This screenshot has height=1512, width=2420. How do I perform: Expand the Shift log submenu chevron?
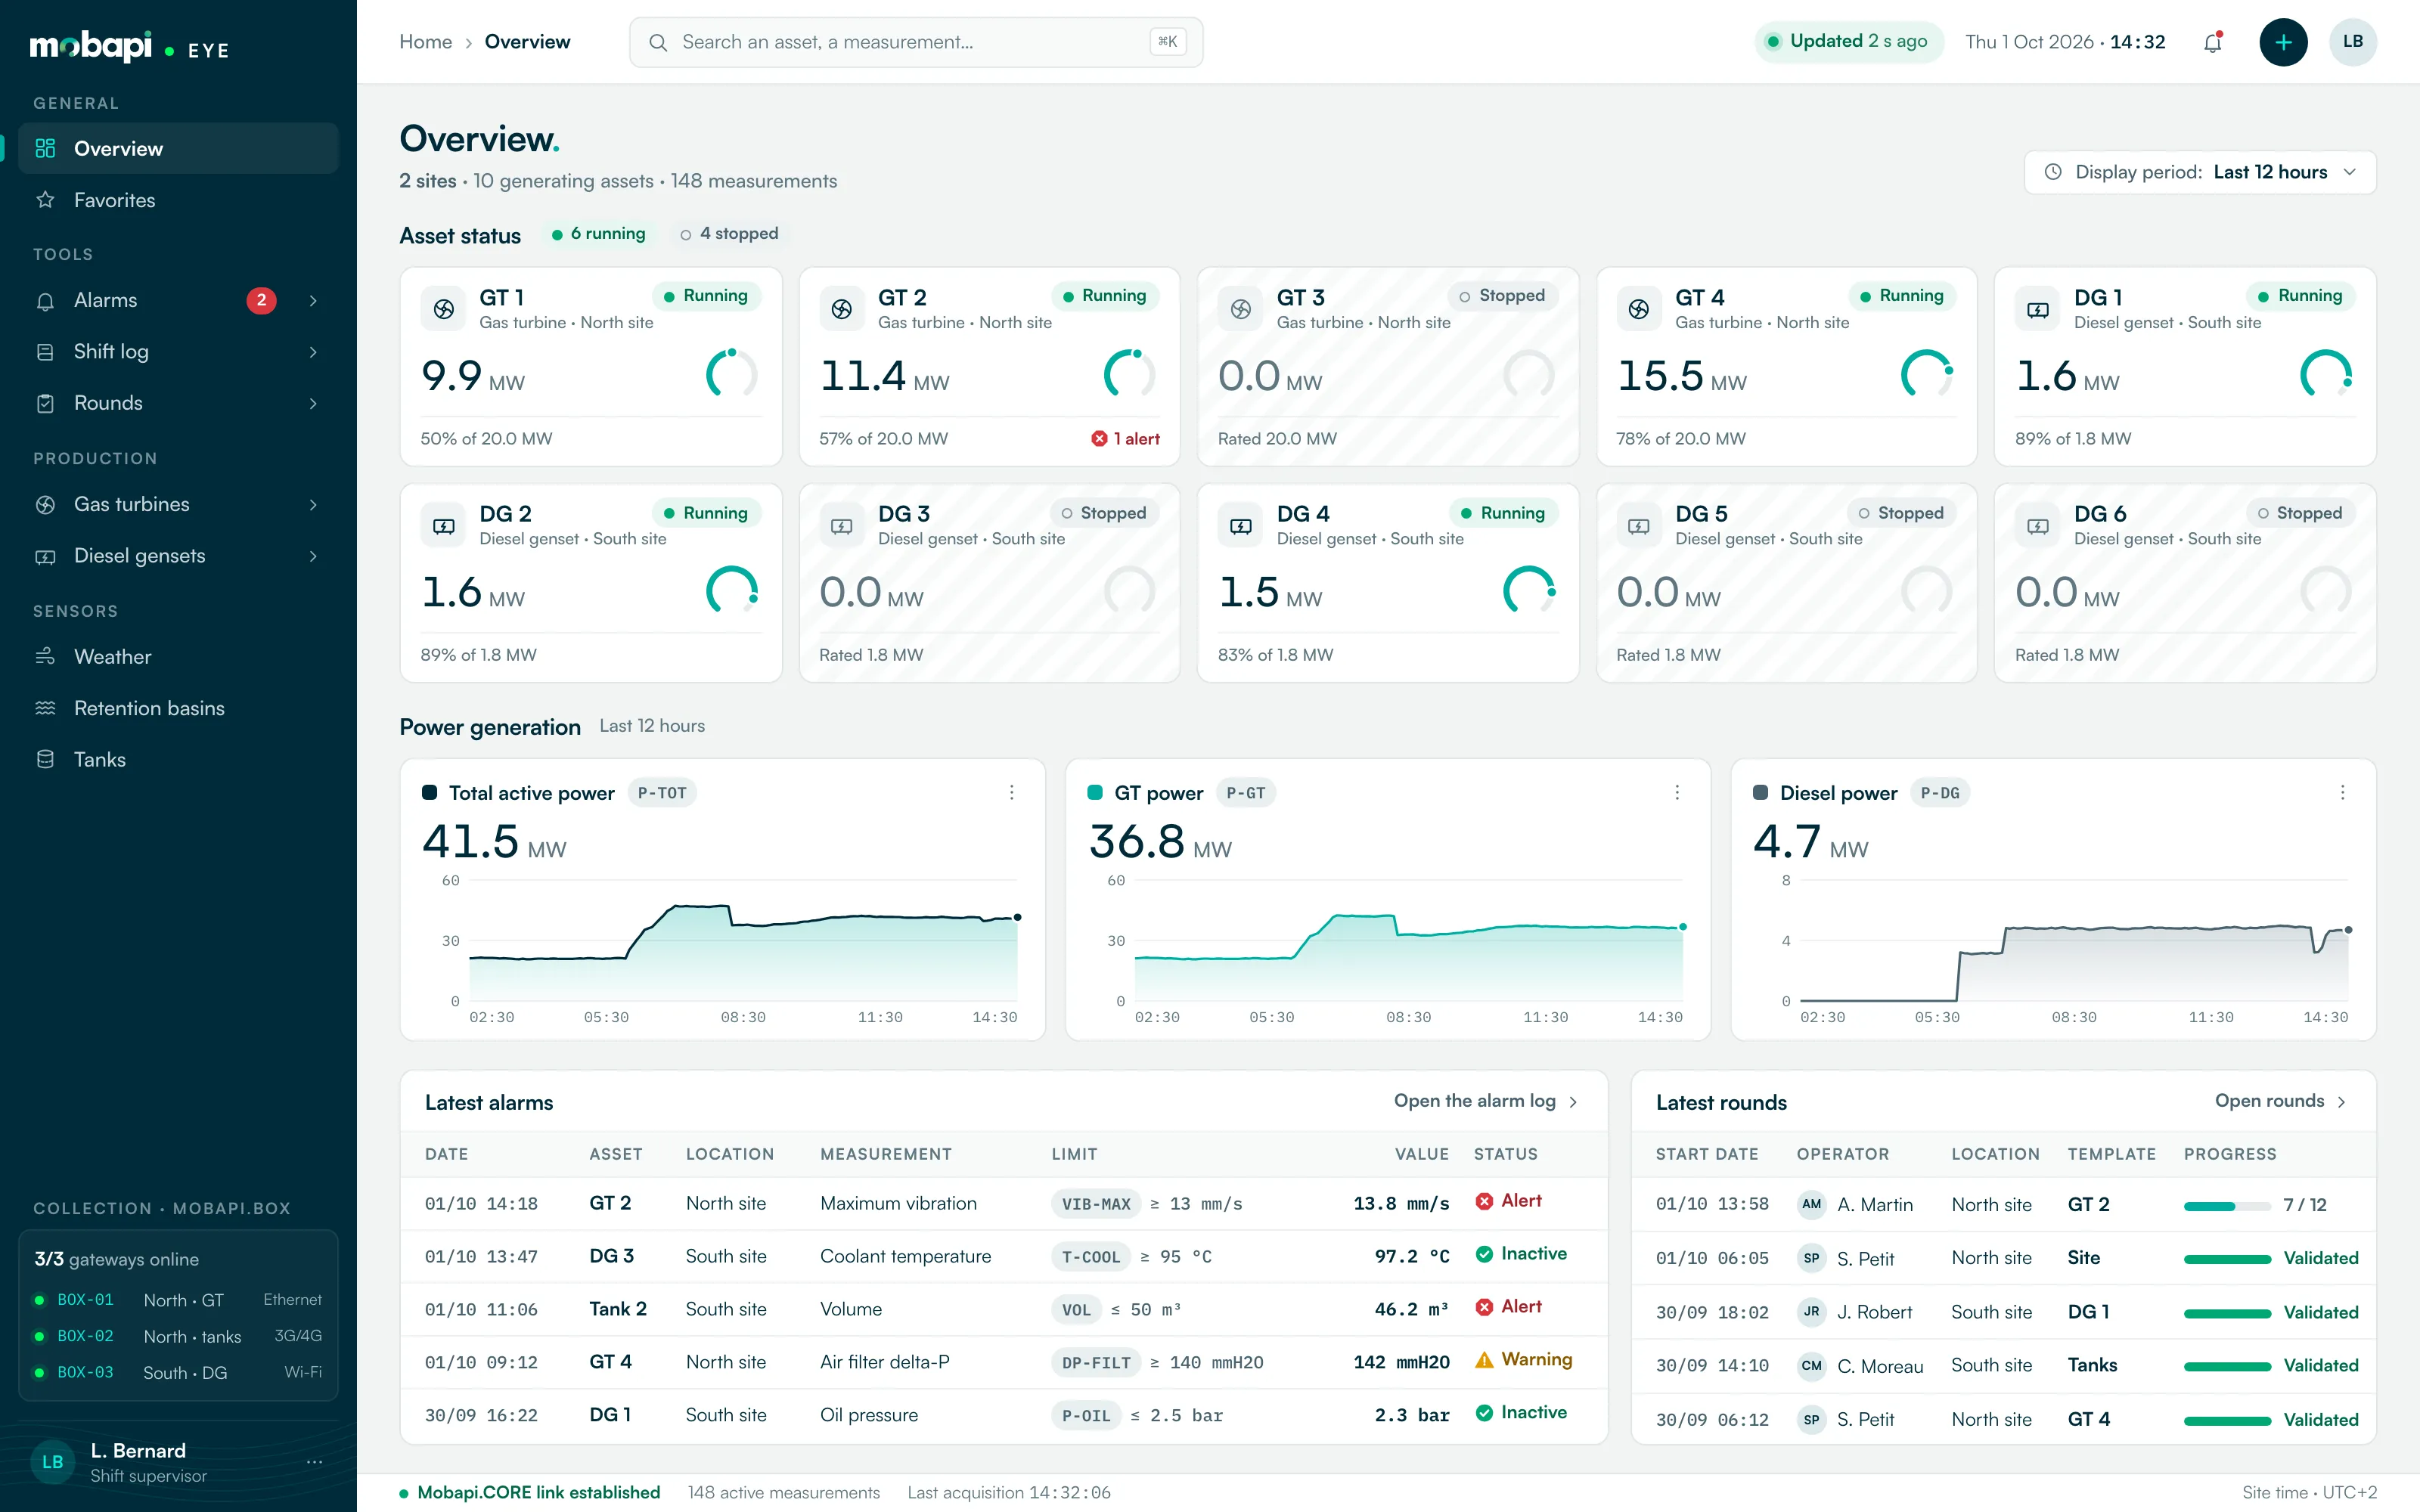coord(313,352)
